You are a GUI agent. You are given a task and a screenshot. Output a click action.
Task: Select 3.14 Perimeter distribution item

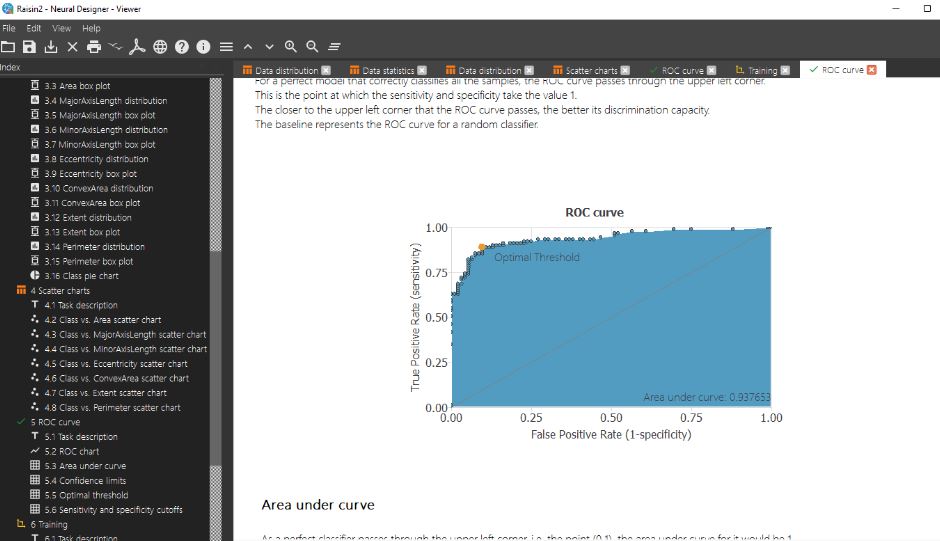click(94, 247)
